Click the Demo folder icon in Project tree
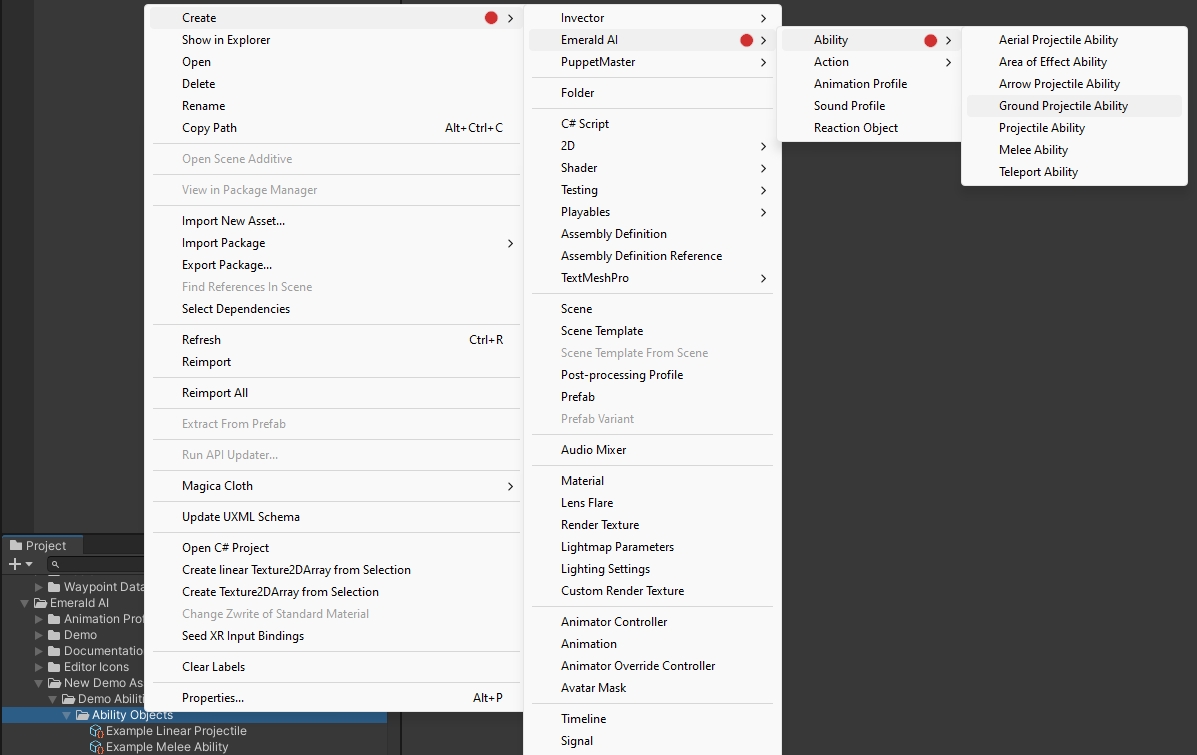This screenshot has height=755, width=1197. 54,635
